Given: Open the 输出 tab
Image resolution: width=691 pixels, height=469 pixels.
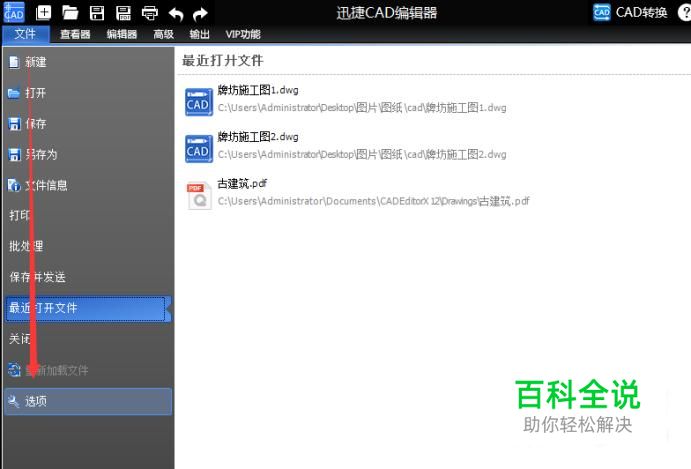Looking at the screenshot, I should (200, 34).
